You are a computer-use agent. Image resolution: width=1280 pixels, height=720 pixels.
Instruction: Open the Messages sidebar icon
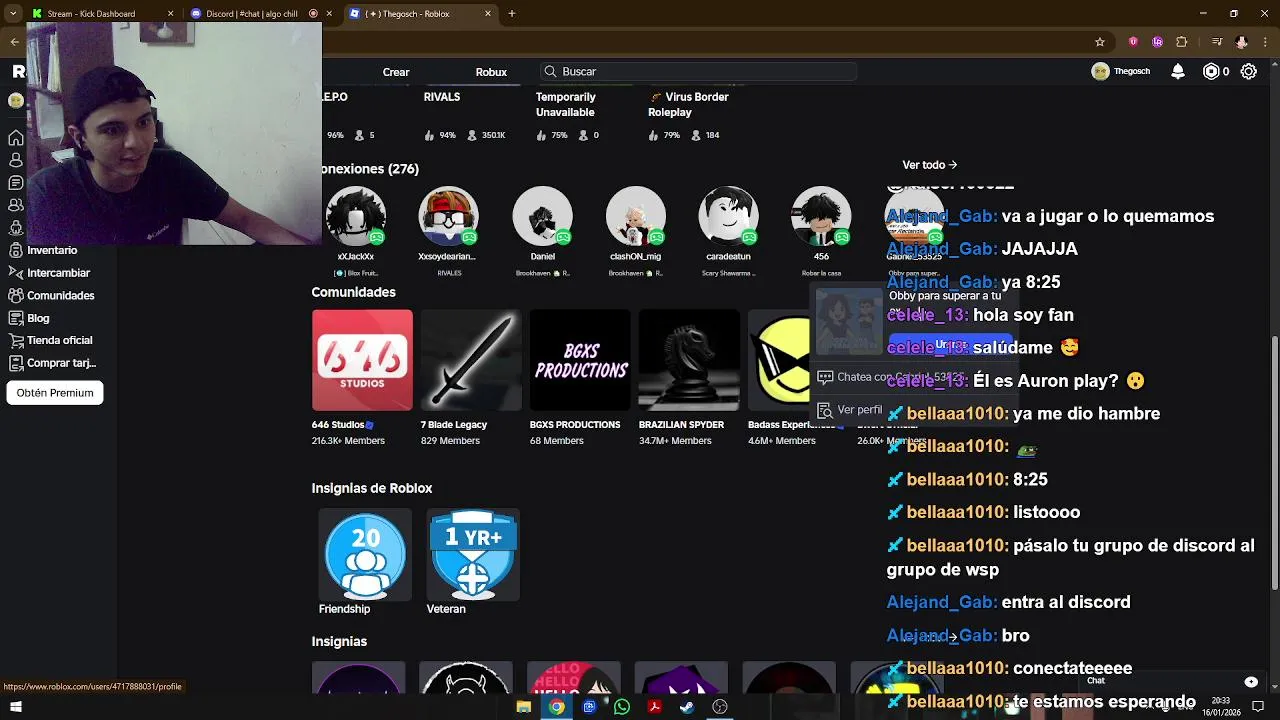click(x=16, y=183)
